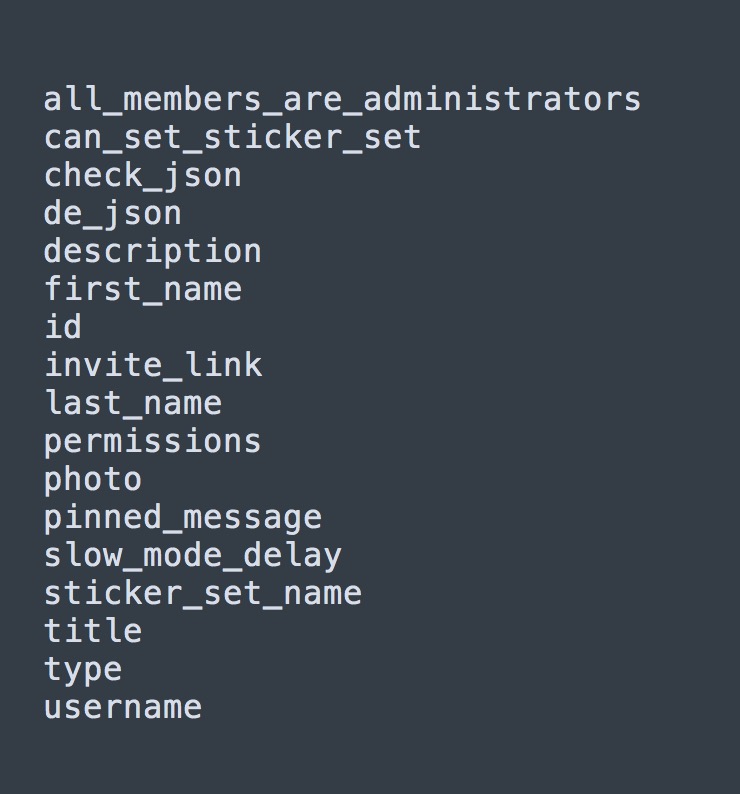Select can_set_sticker_set in the list
This screenshot has width=740, height=794.
[x=232, y=138]
